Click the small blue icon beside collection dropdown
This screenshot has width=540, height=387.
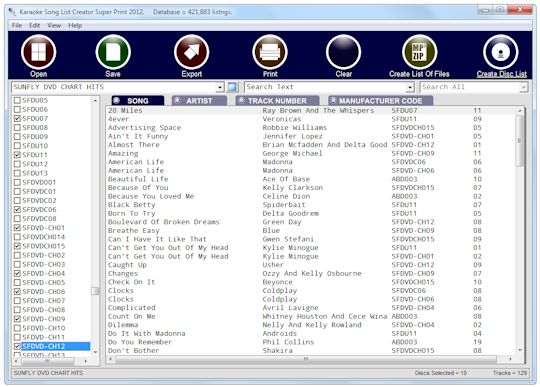point(232,87)
